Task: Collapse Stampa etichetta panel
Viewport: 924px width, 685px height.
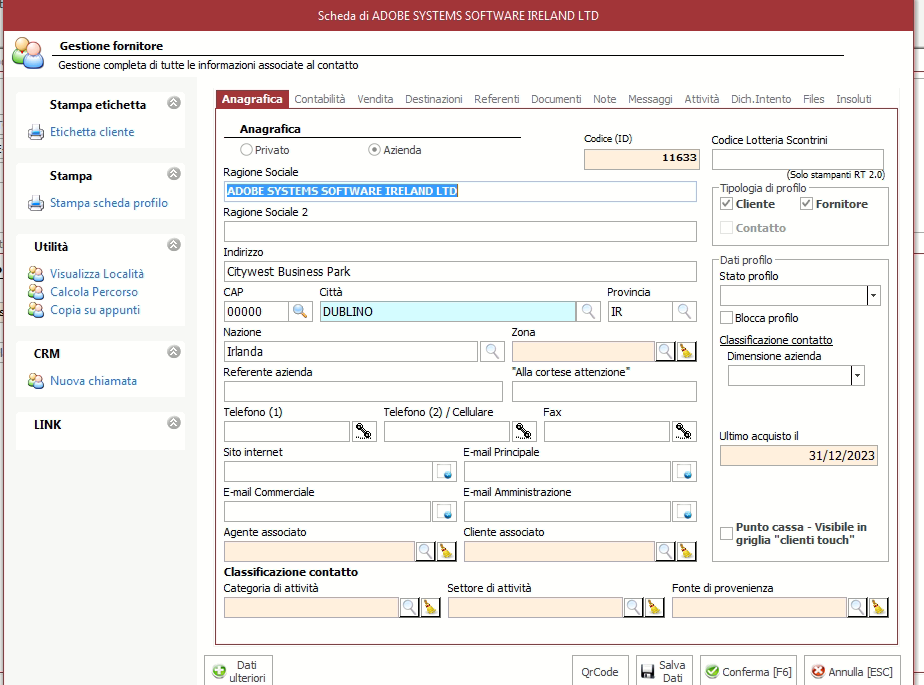Action: point(174,103)
